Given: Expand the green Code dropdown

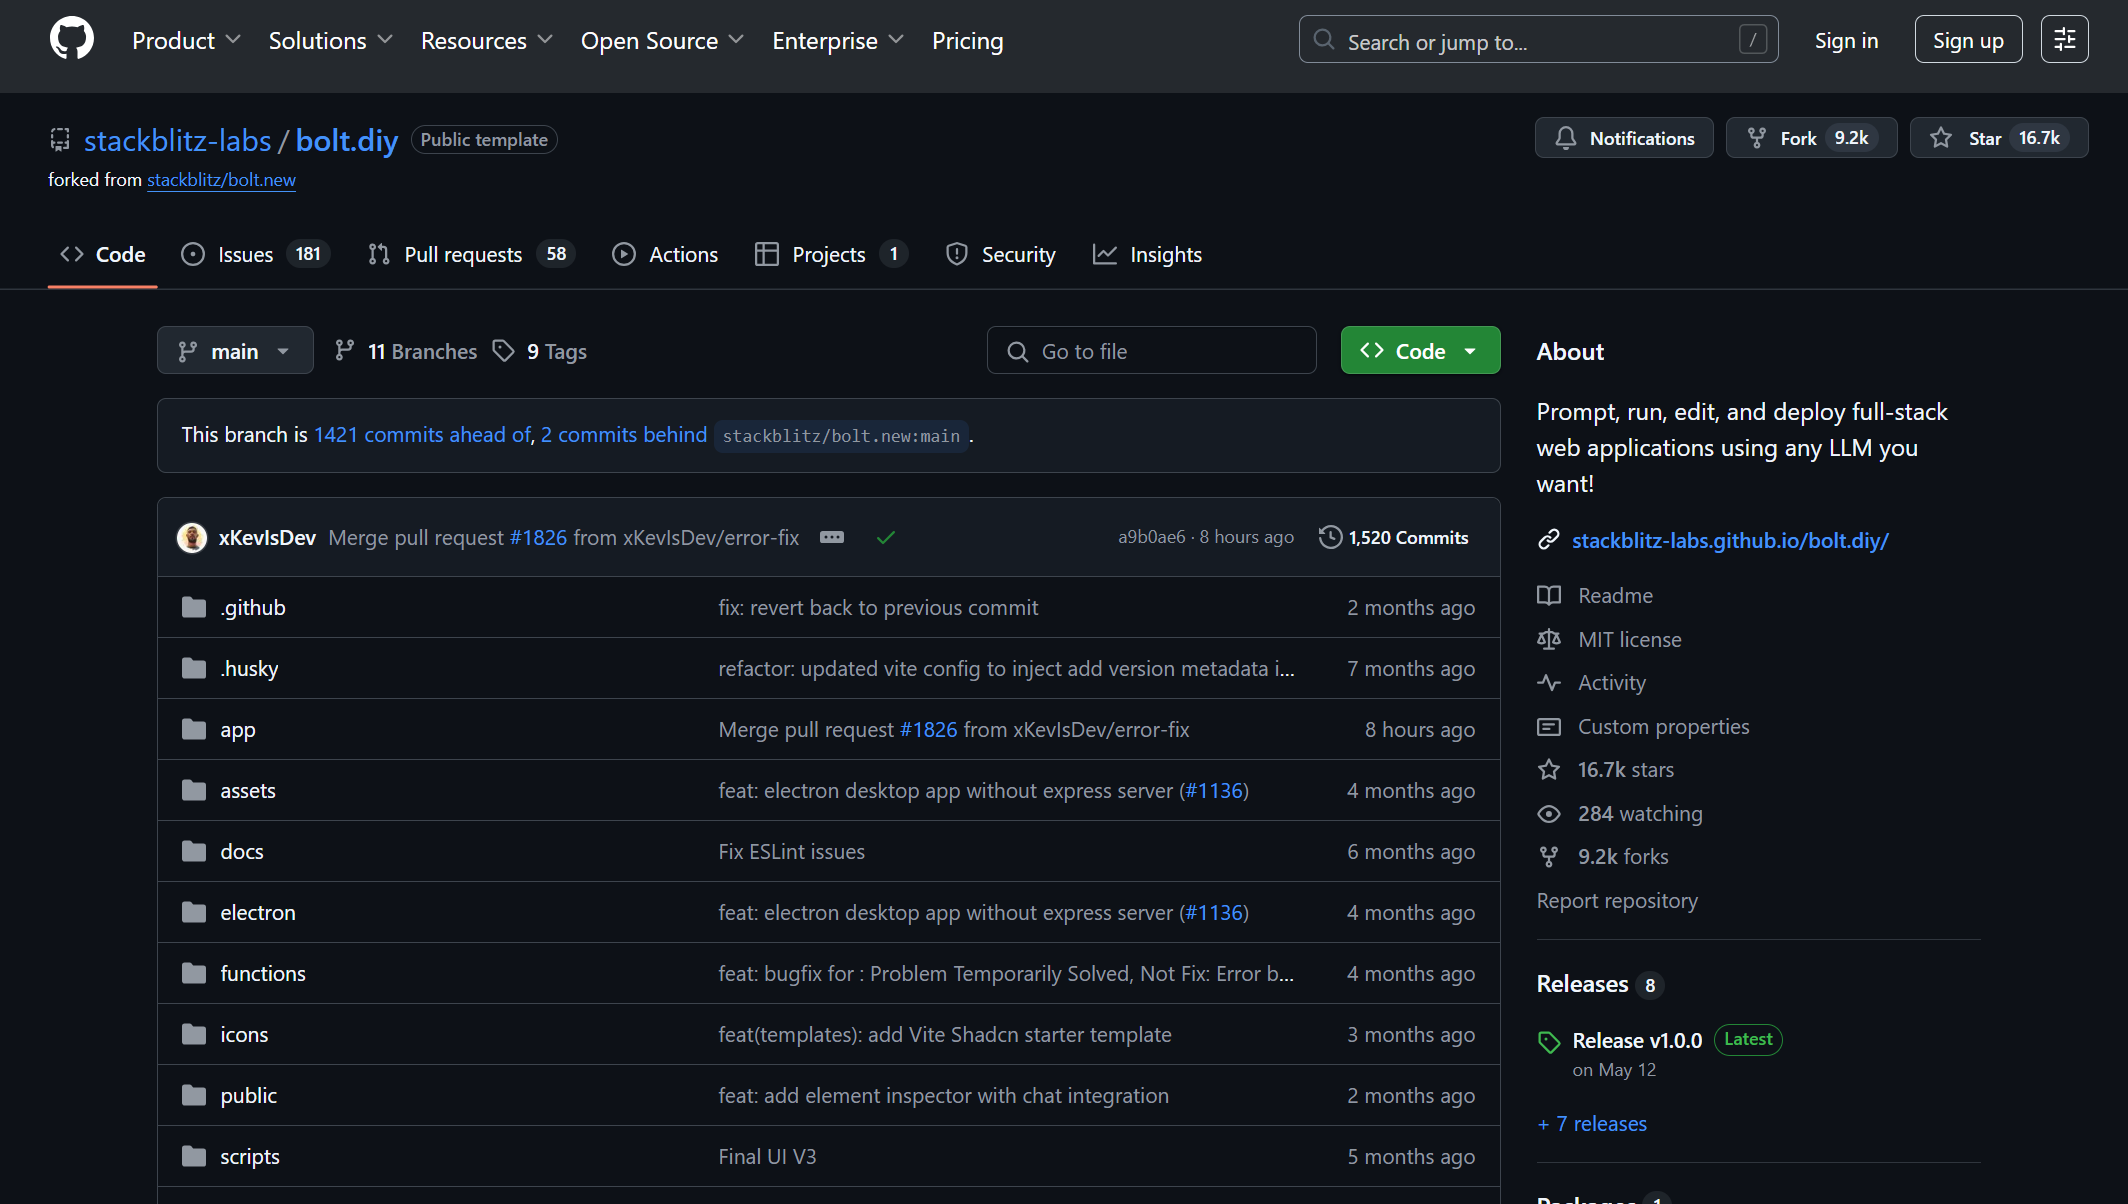Looking at the screenshot, I should pos(1419,351).
